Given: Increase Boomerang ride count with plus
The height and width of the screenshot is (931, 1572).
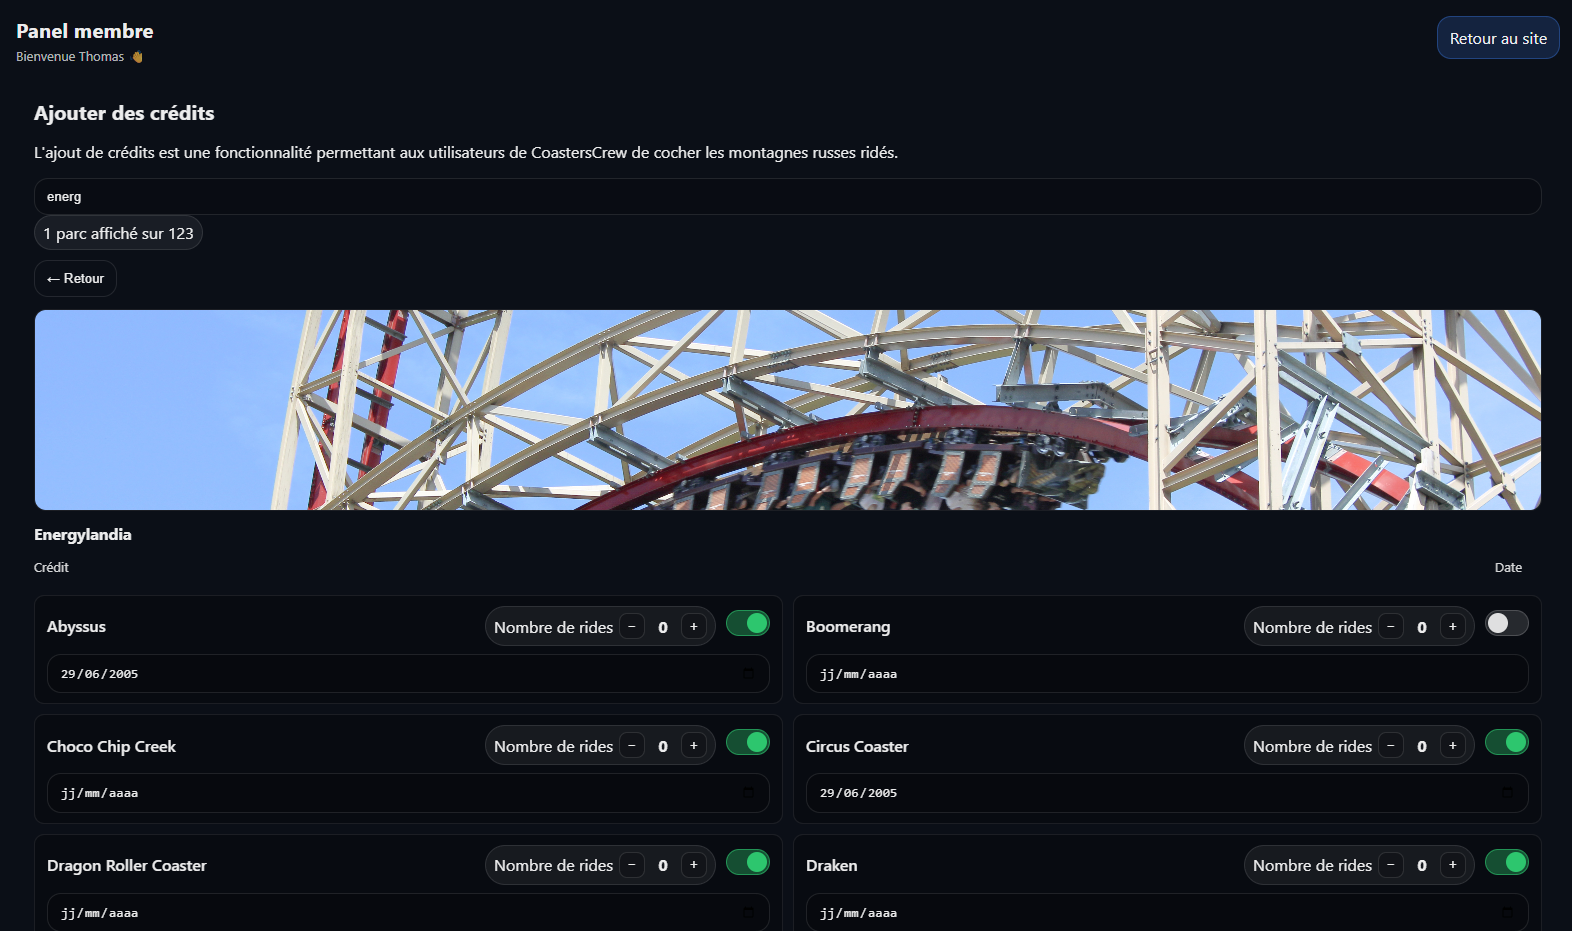Looking at the screenshot, I should (x=1452, y=627).
